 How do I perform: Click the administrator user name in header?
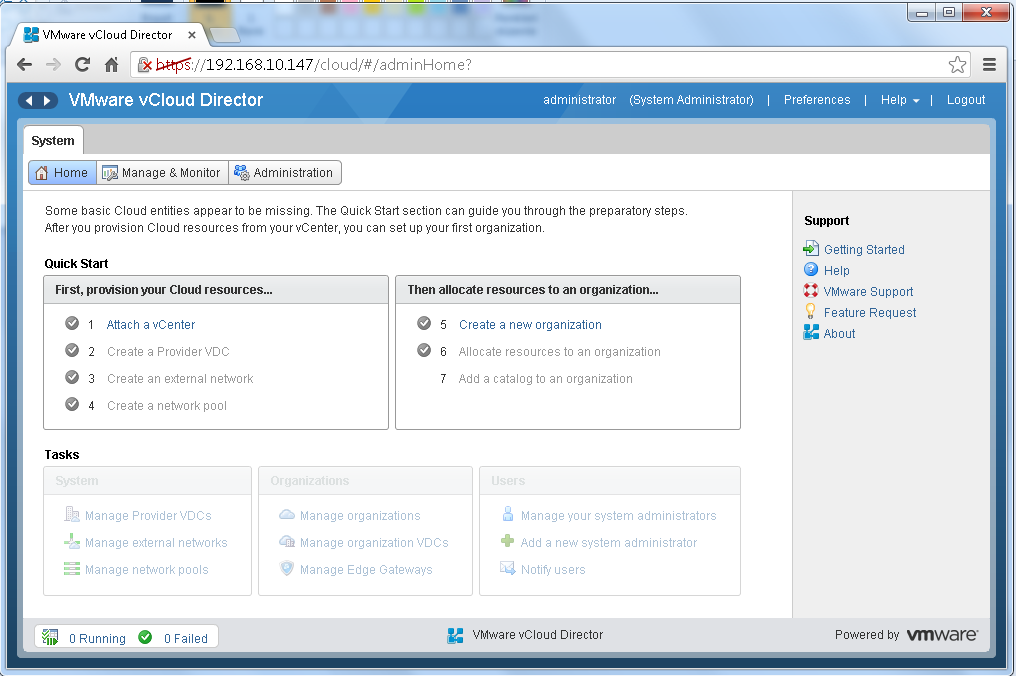click(579, 100)
